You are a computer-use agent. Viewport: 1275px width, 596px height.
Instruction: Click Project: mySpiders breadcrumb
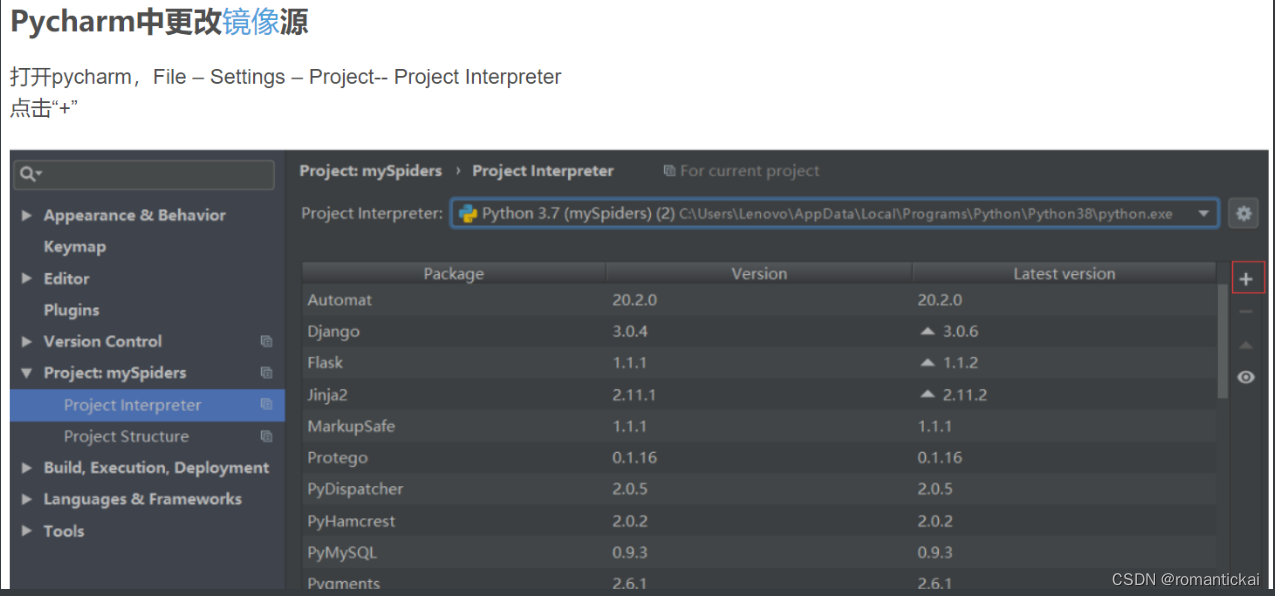370,171
